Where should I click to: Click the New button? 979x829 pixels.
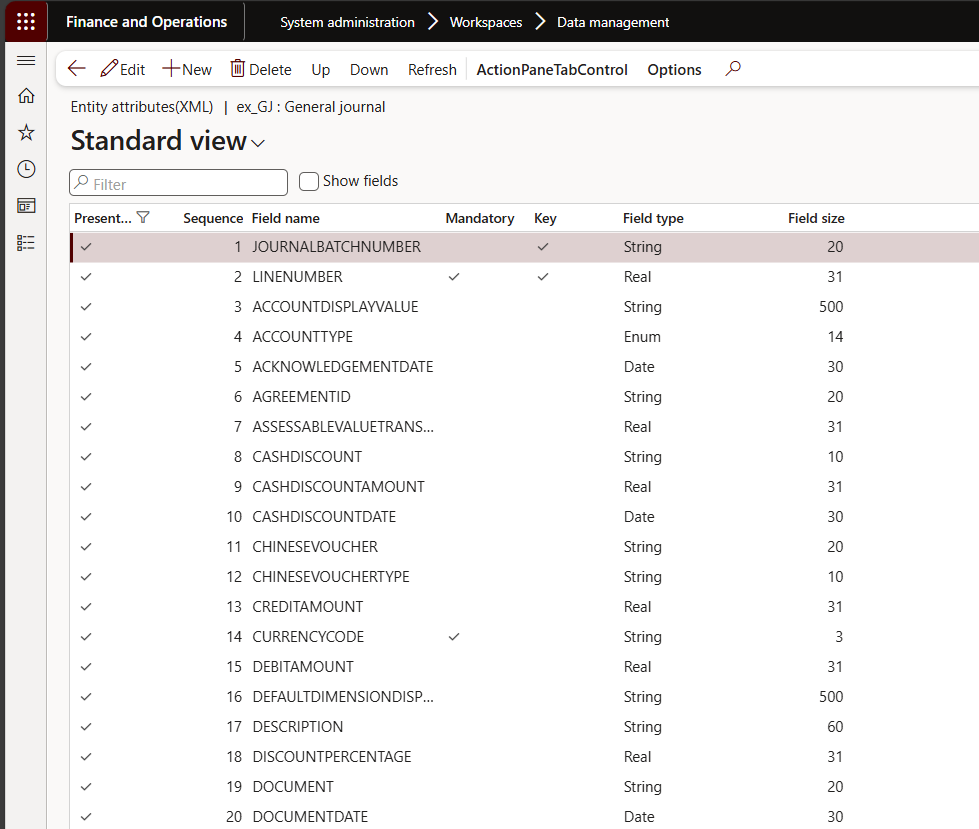coord(187,69)
